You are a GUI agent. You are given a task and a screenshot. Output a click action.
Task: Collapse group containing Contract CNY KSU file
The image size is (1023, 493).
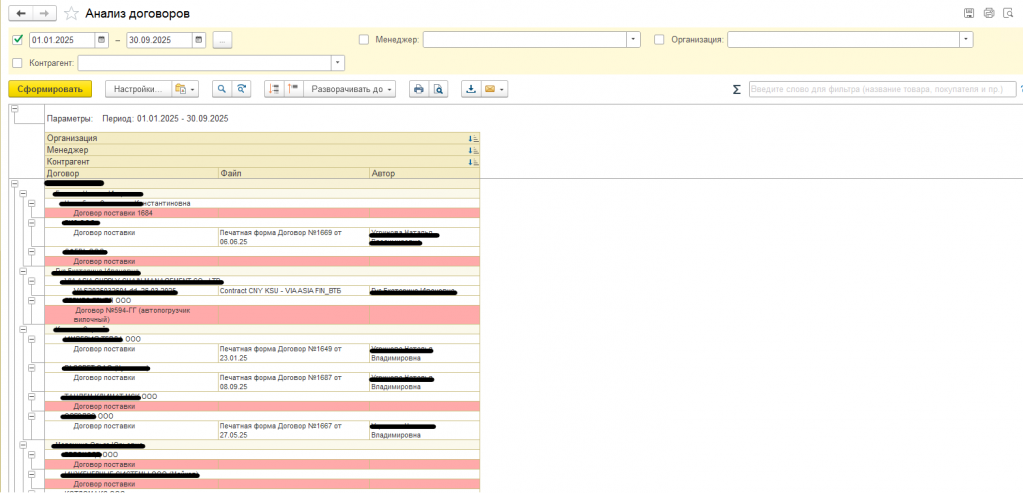pos(33,281)
